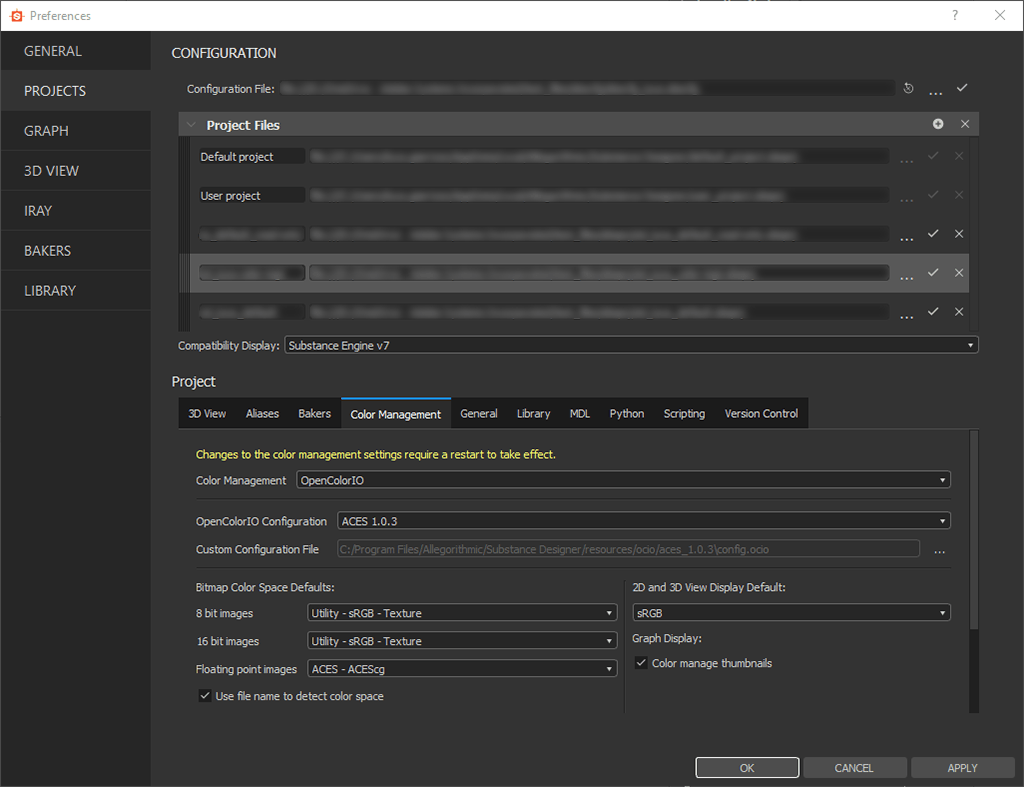The width and height of the screenshot is (1024, 787).
Task: Add a new project file with the plus icon
Action: coord(938,123)
